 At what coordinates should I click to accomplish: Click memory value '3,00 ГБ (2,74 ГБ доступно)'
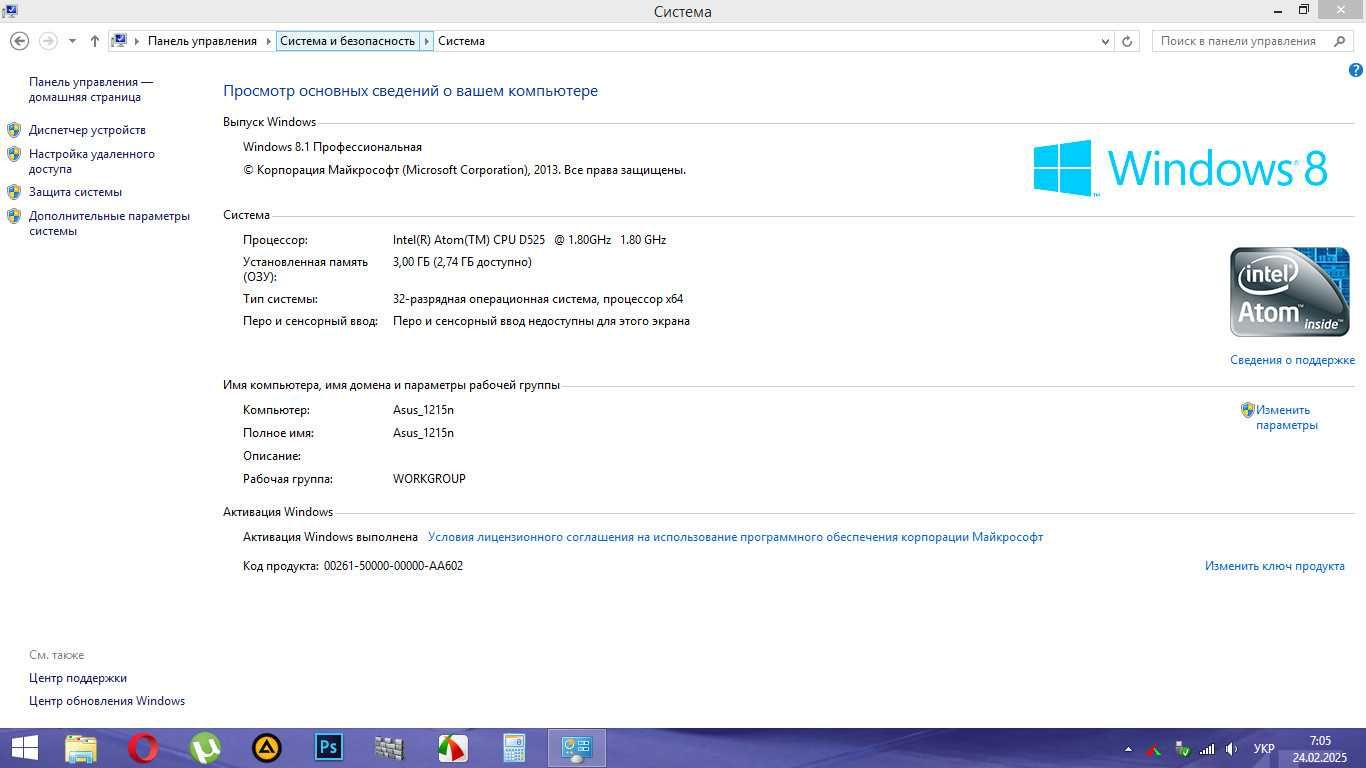(462, 262)
